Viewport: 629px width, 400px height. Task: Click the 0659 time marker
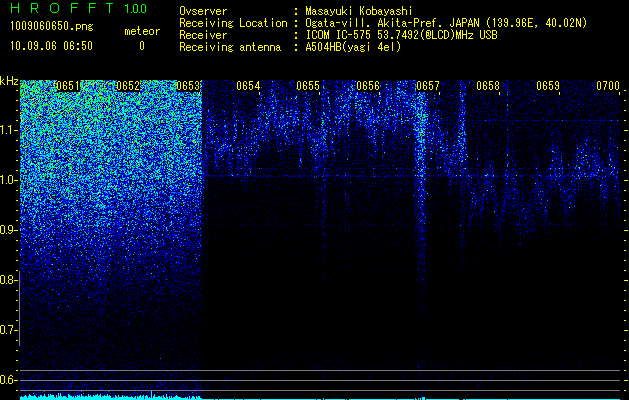coord(548,86)
